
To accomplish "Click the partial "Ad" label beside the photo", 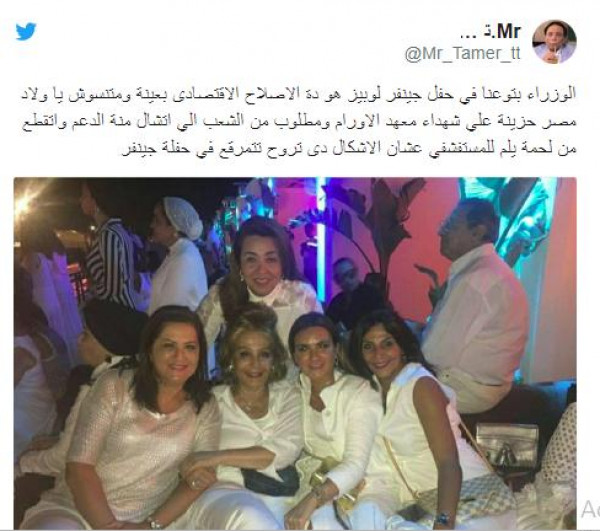I will (590, 509).
